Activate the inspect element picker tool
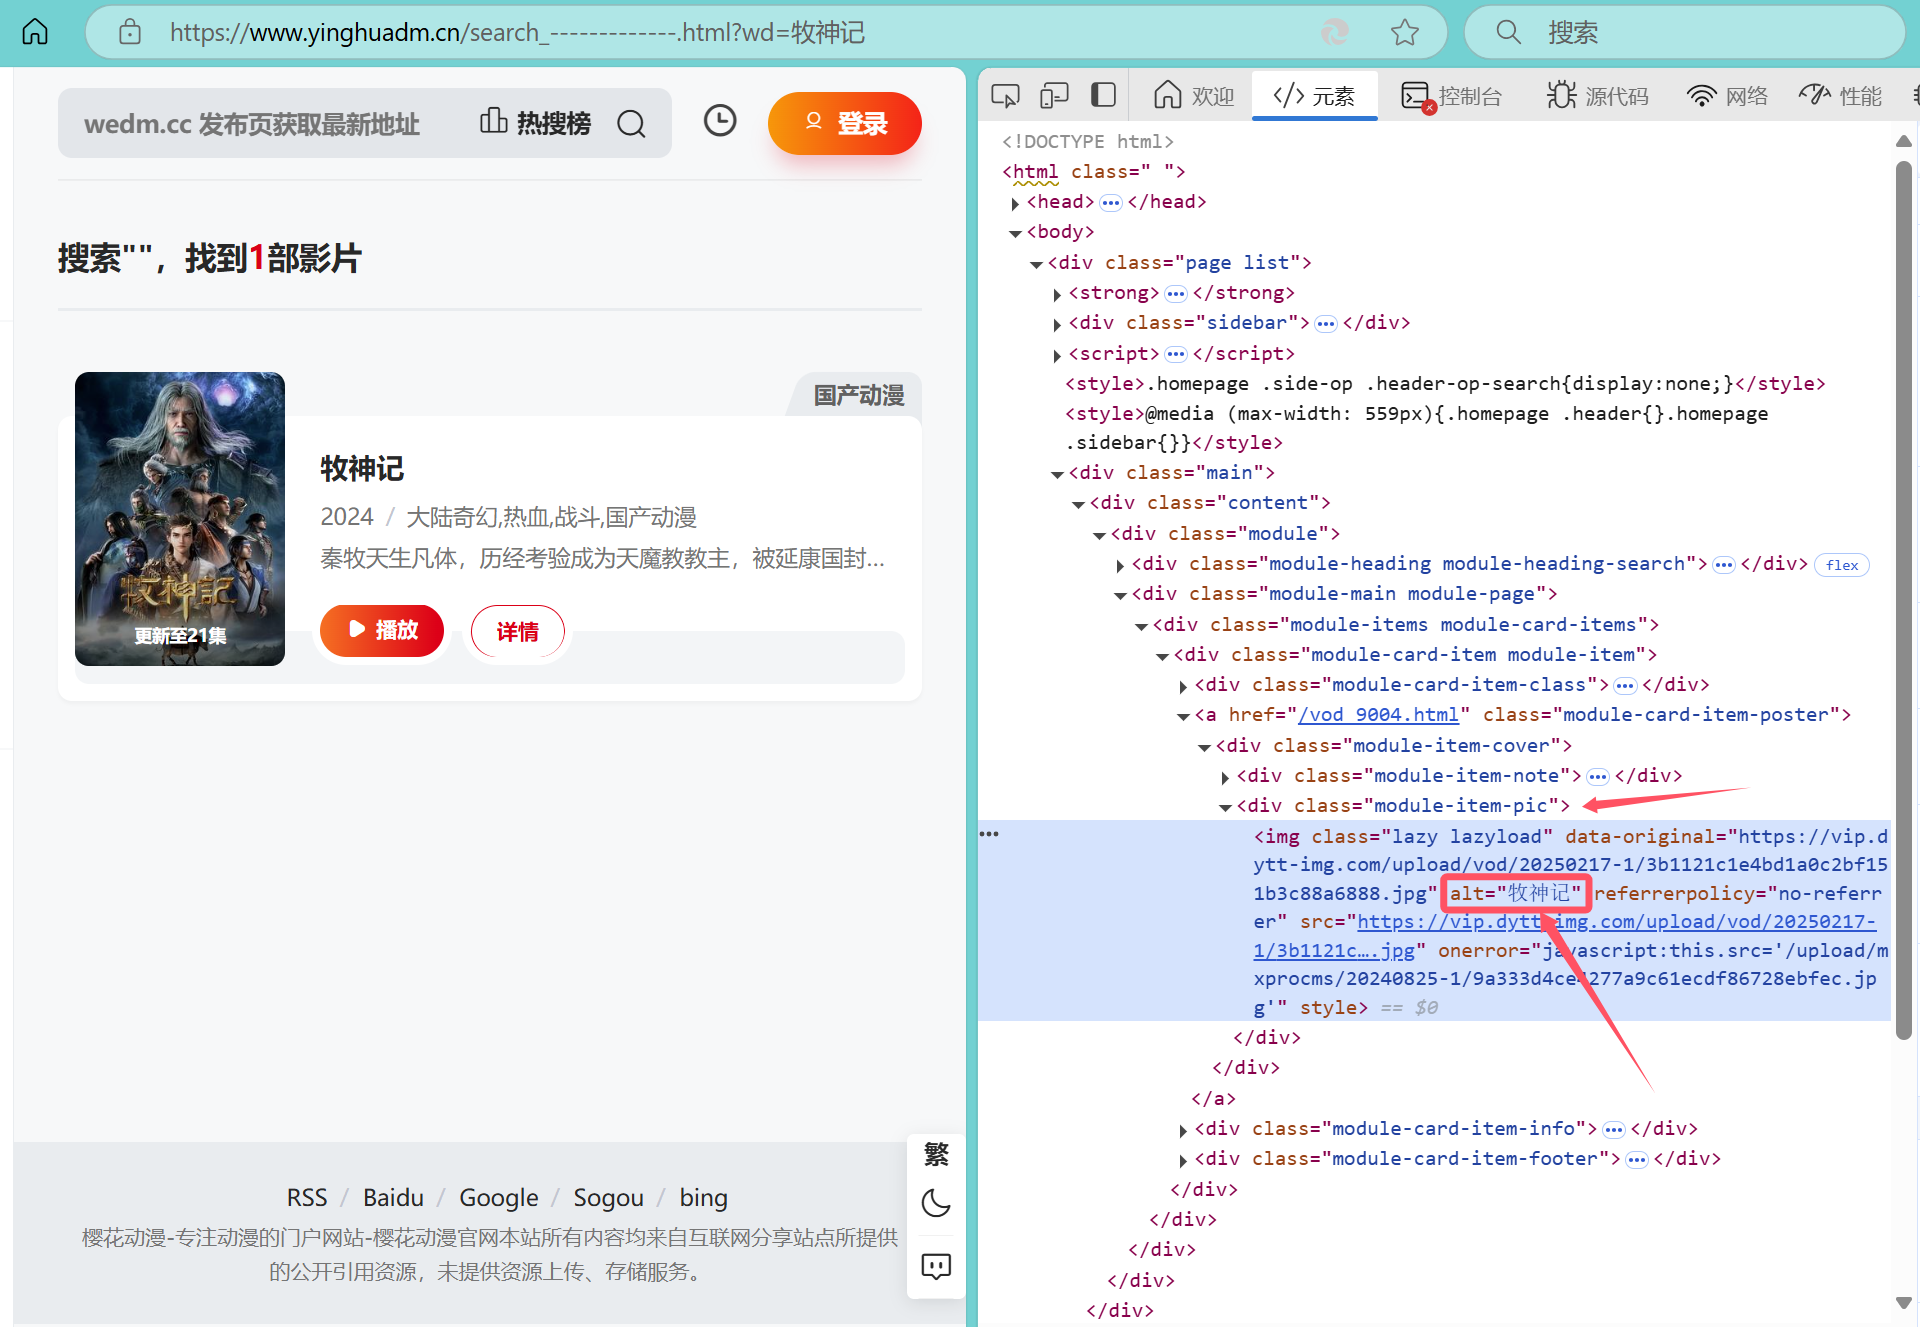Screen dimensions: 1920x1327 (1005, 96)
